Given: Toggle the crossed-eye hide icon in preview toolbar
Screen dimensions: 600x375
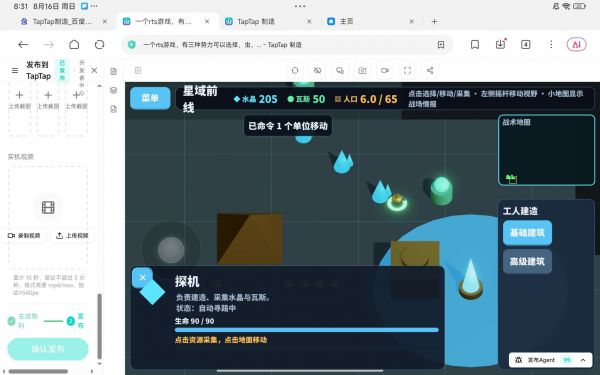Looking at the screenshot, I should point(317,70).
